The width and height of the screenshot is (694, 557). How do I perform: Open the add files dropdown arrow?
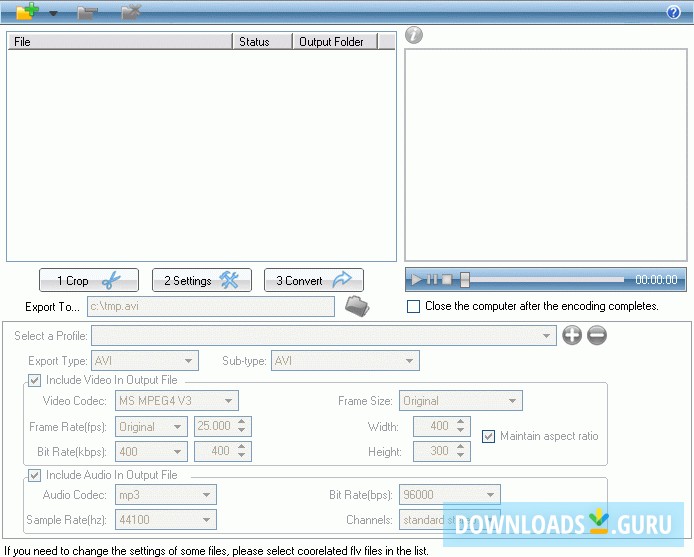(x=53, y=13)
